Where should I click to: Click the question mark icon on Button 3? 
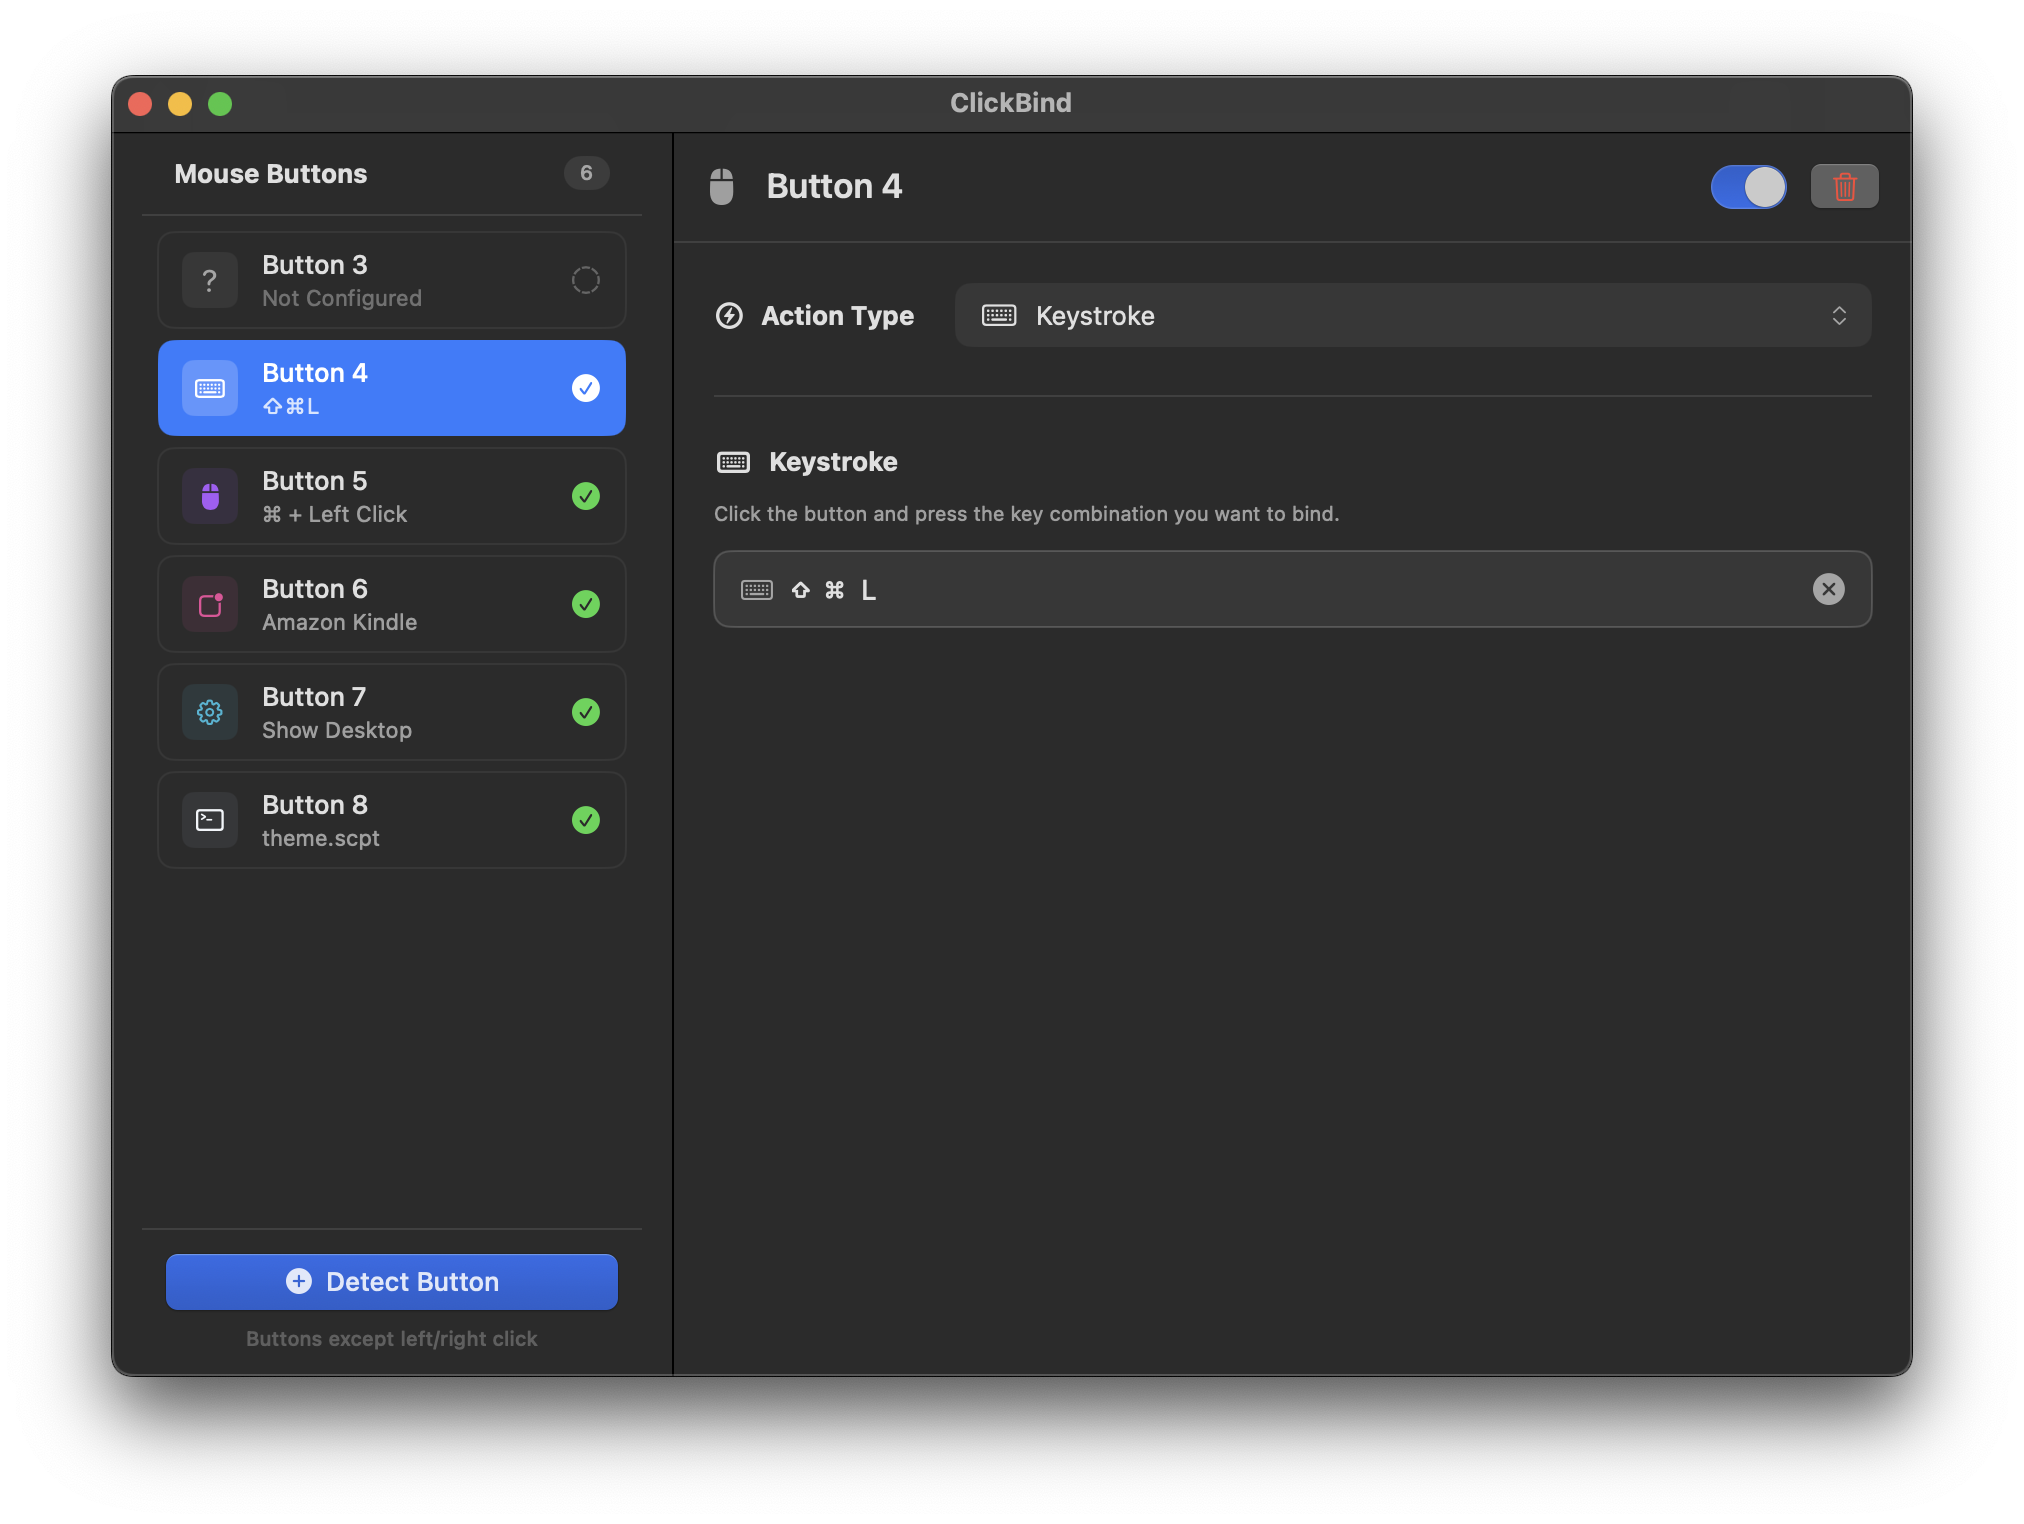point(209,280)
